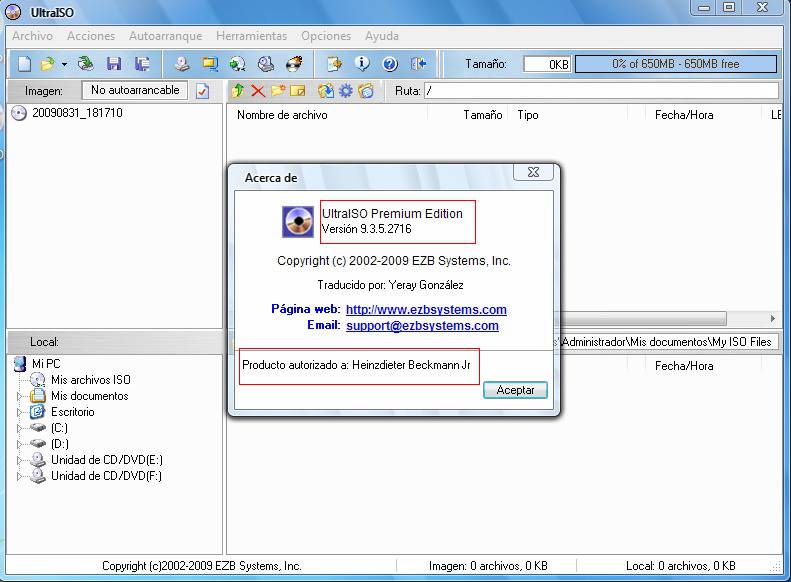791x582 pixels.
Task: Click the UltraISO icon in About dialog
Action: pyautogui.click(x=298, y=222)
